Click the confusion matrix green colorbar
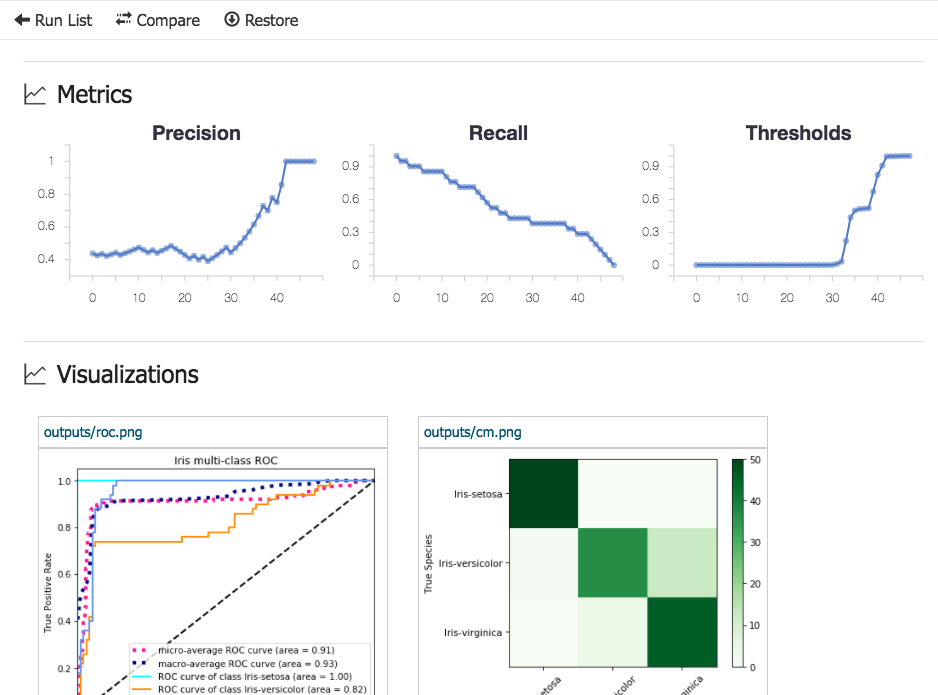 [738, 563]
